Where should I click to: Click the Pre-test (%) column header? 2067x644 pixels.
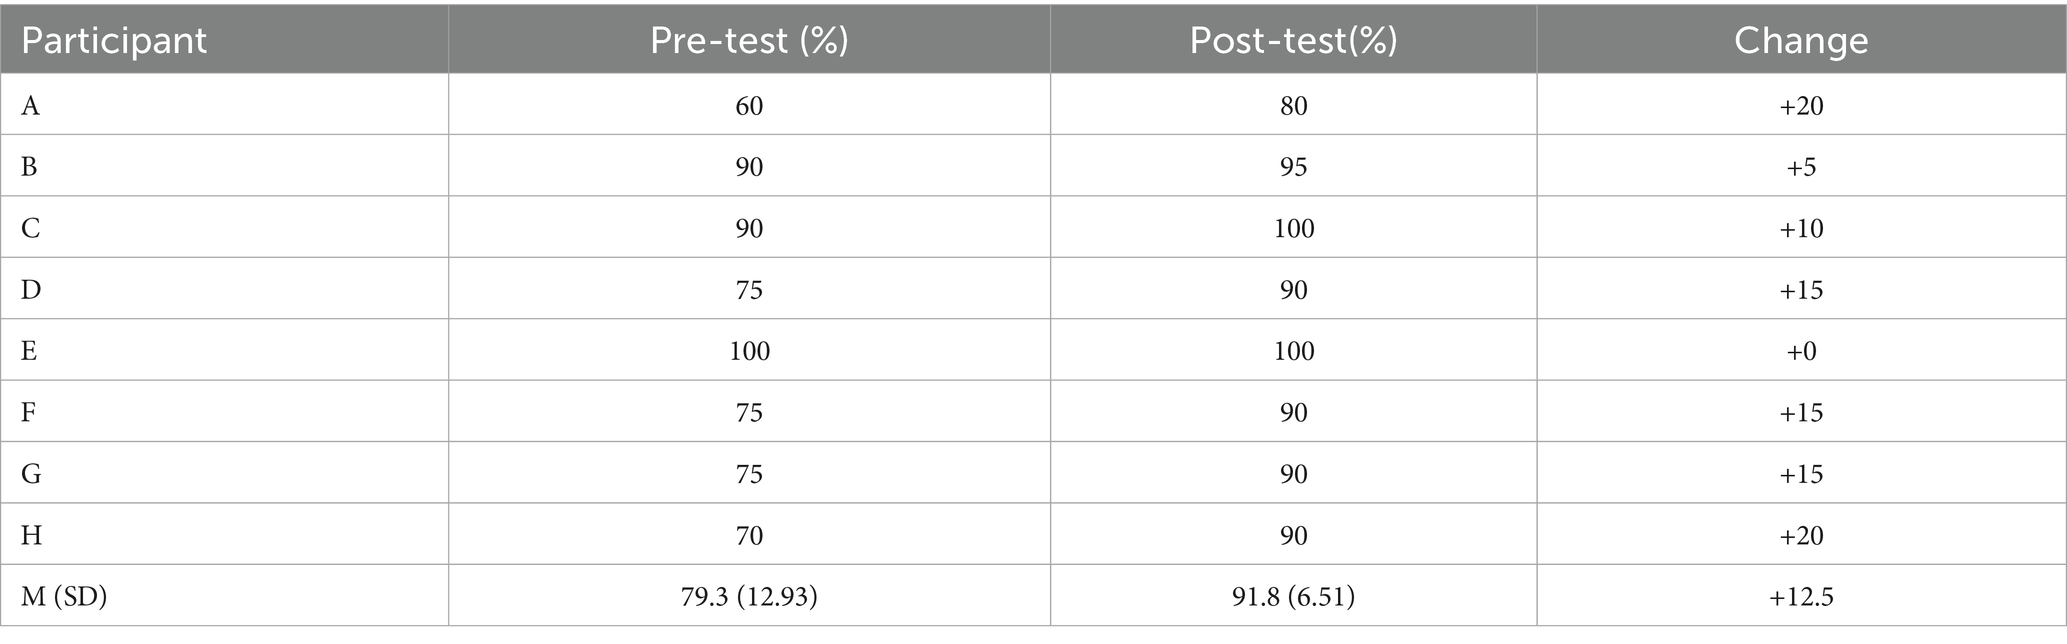pyautogui.click(x=749, y=40)
